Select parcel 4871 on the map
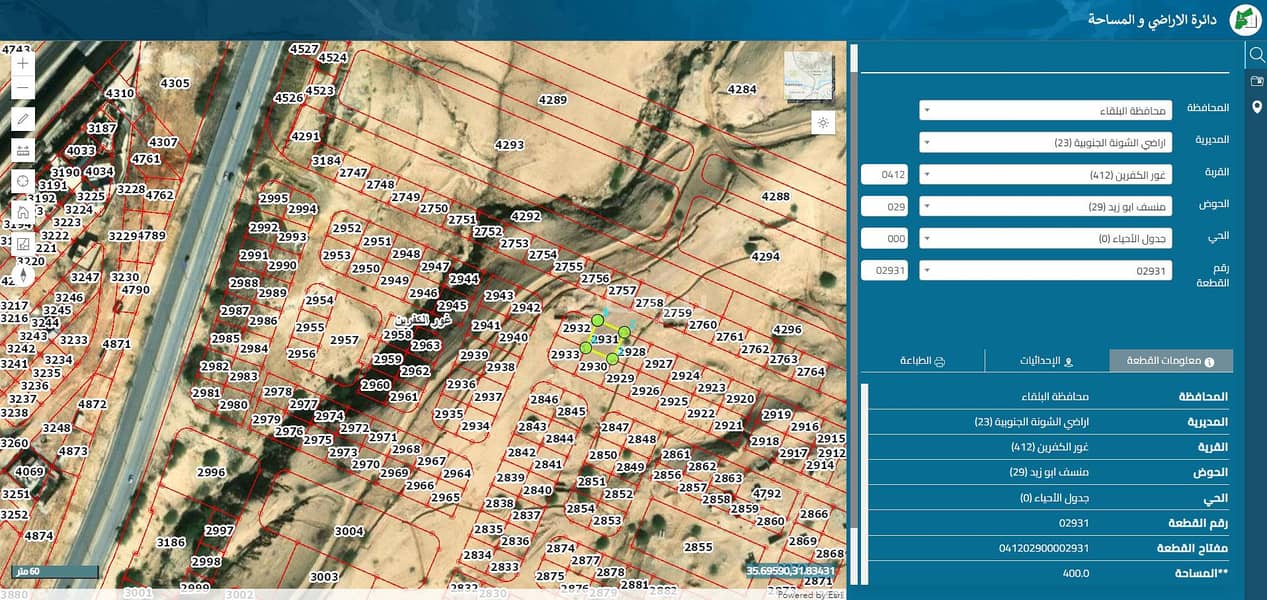Viewport: 1267px width, 600px height. pos(117,344)
